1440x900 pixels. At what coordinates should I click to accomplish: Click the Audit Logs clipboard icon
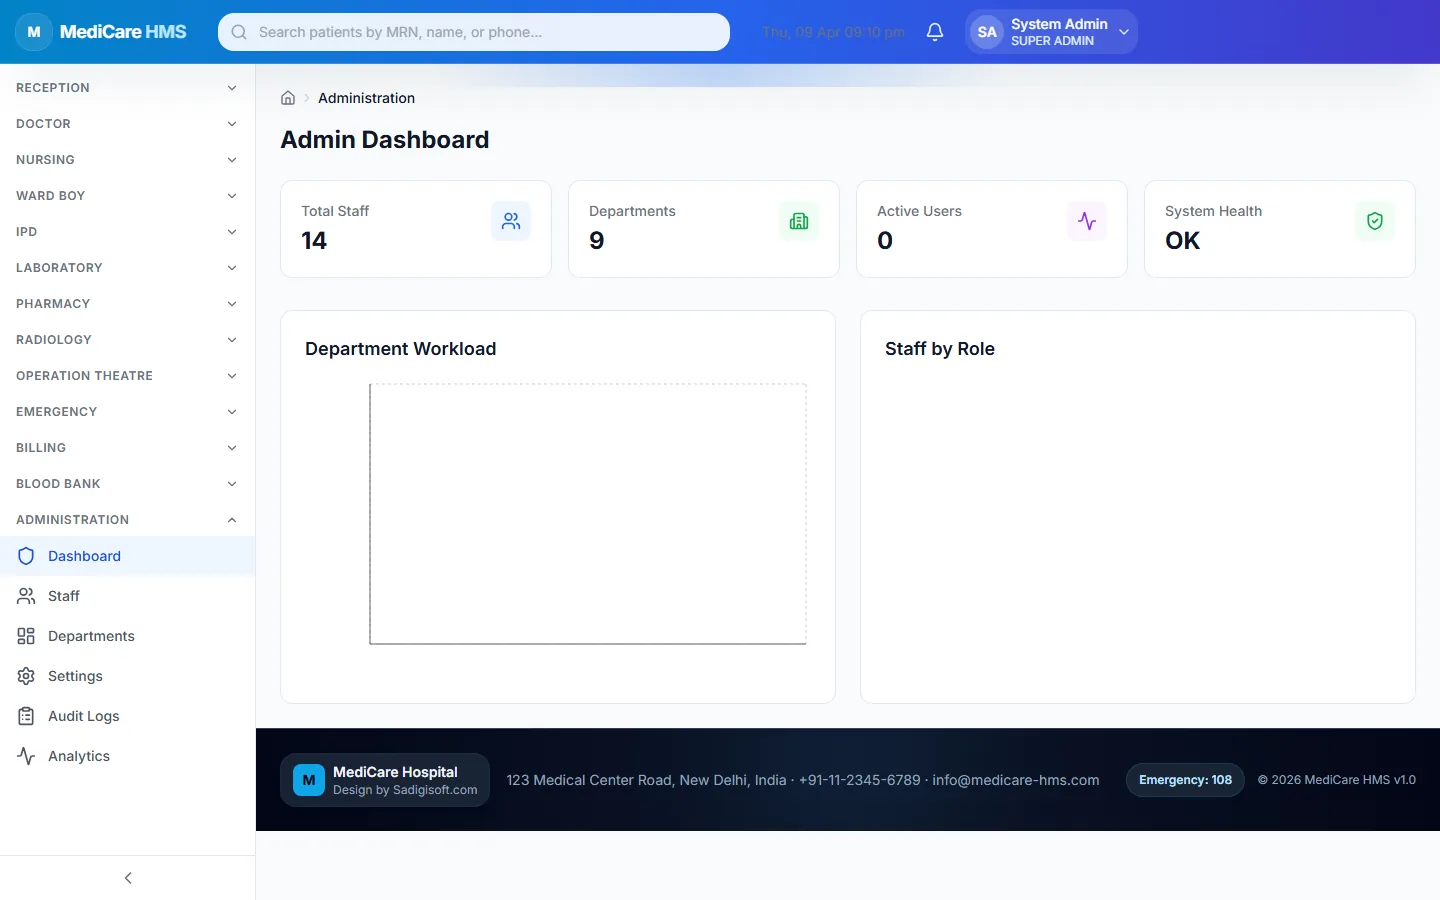[x=26, y=716]
